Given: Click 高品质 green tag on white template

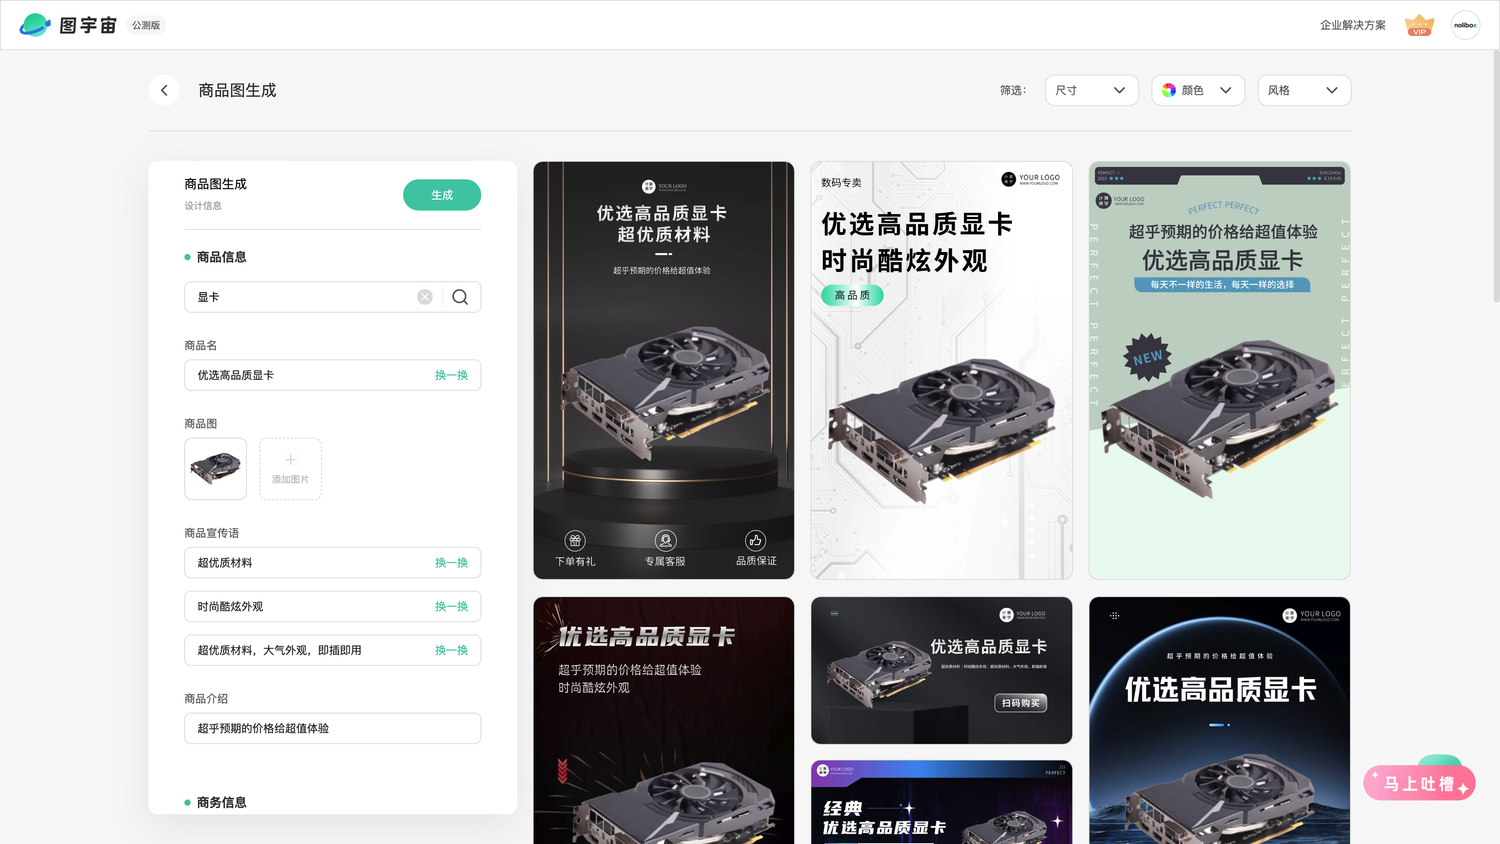Looking at the screenshot, I should [x=852, y=296].
